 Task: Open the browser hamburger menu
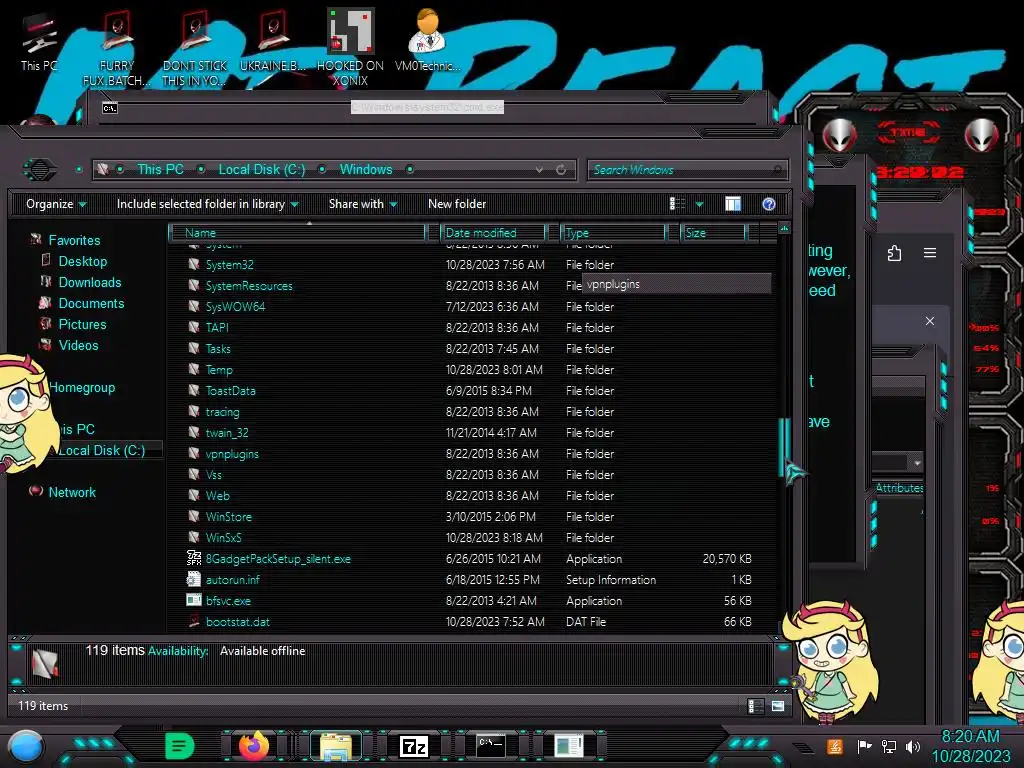(x=930, y=253)
